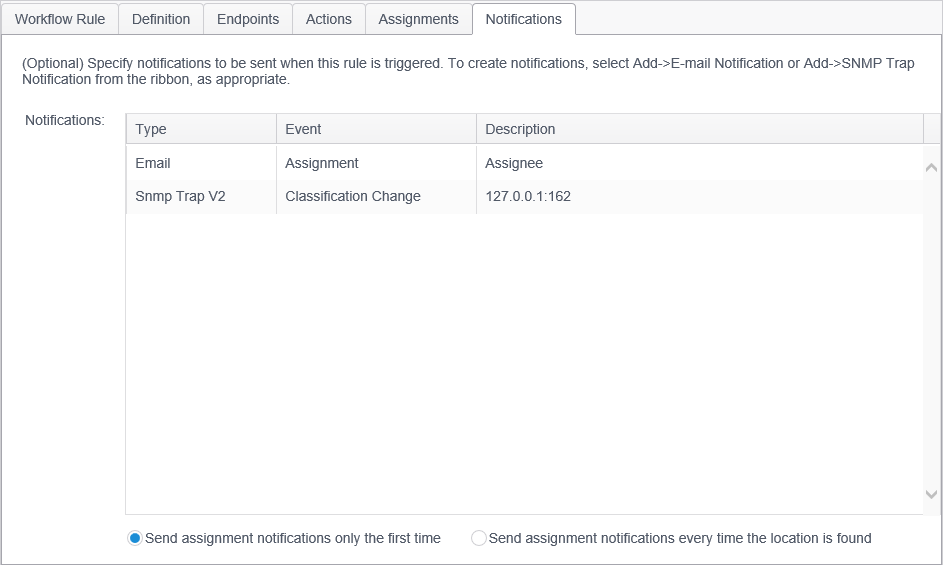The width and height of the screenshot is (943, 565).
Task: Click the vertical scrollbar track of notifications list
Action: [932, 330]
